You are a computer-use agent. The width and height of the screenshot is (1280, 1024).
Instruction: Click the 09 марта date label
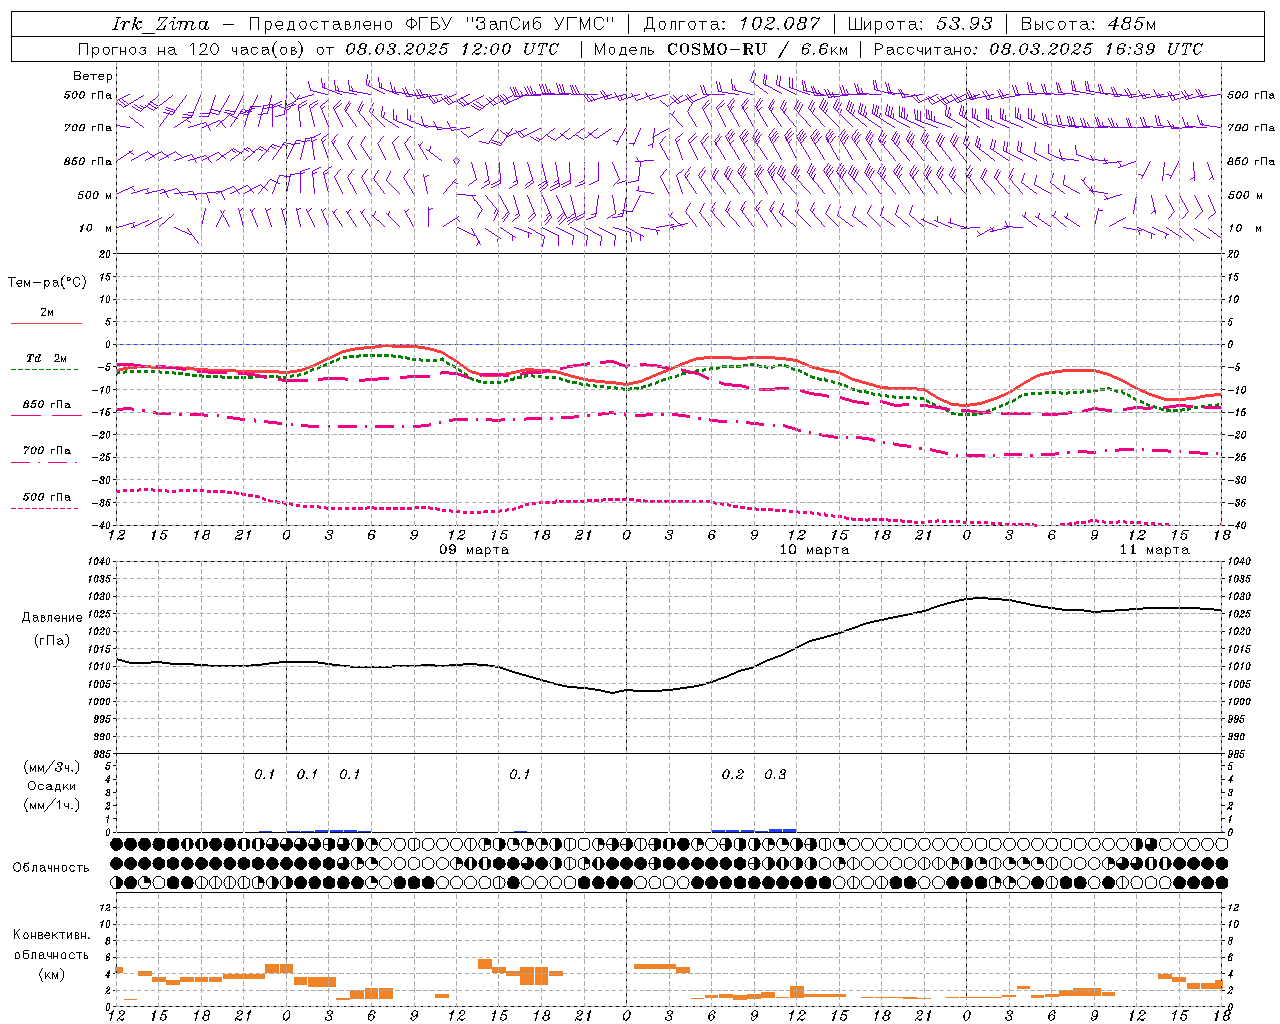coord(474,550)
